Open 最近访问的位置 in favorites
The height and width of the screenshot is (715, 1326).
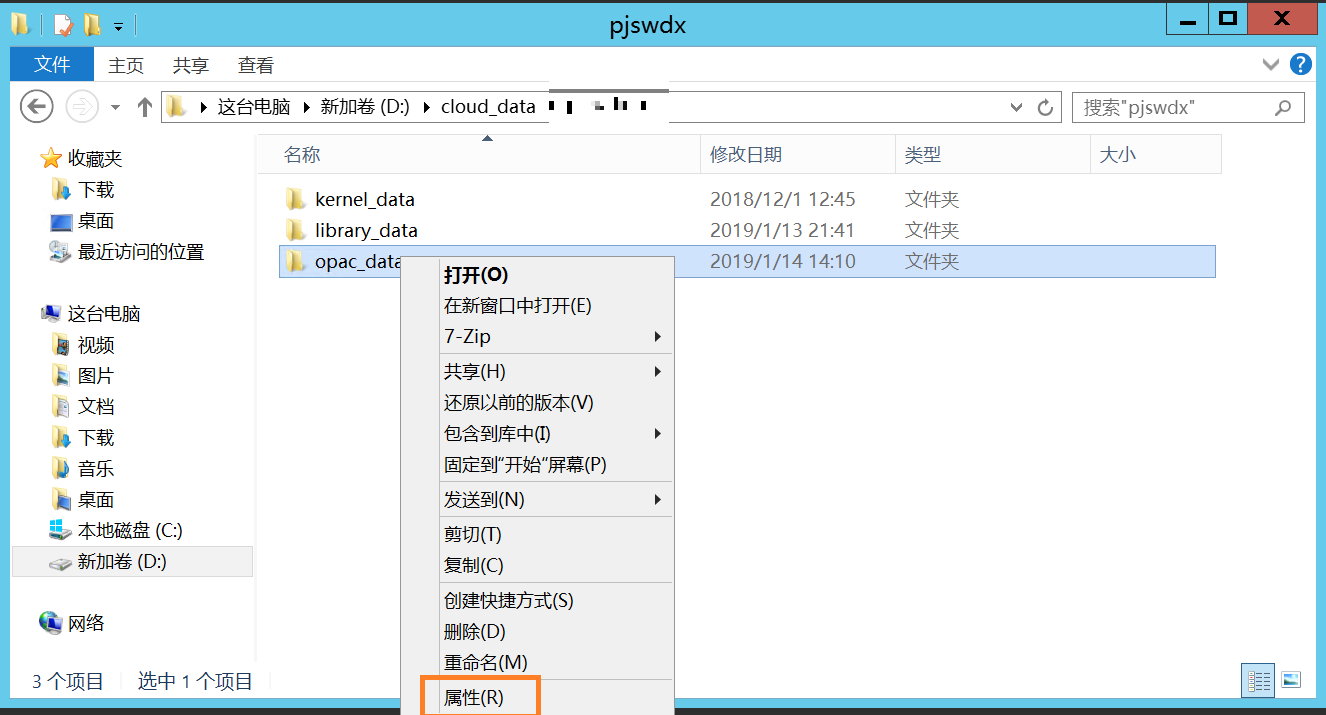[141, 252]
